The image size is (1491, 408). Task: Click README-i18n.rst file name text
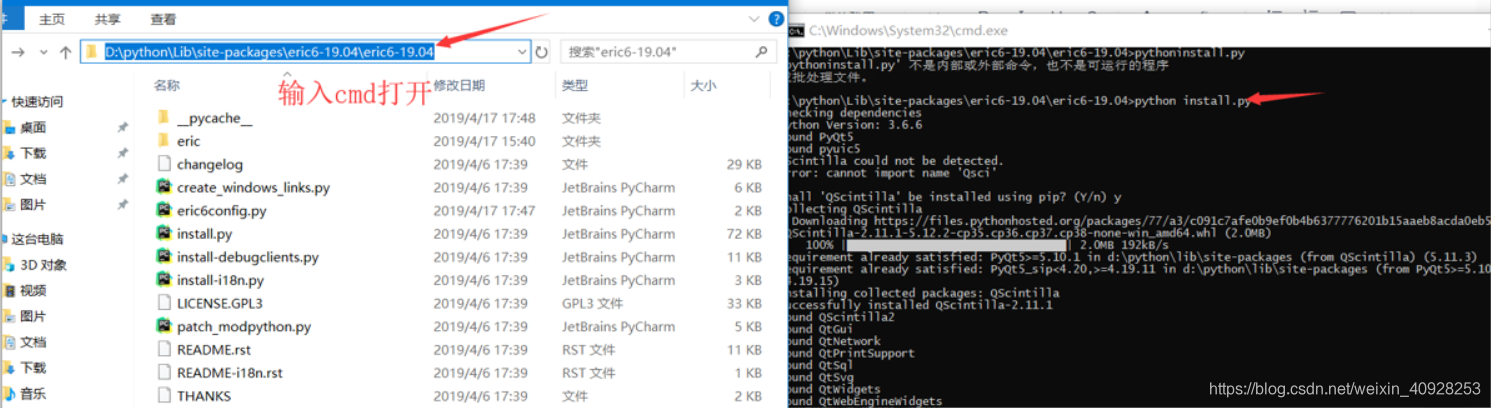[x=229, y=372]
